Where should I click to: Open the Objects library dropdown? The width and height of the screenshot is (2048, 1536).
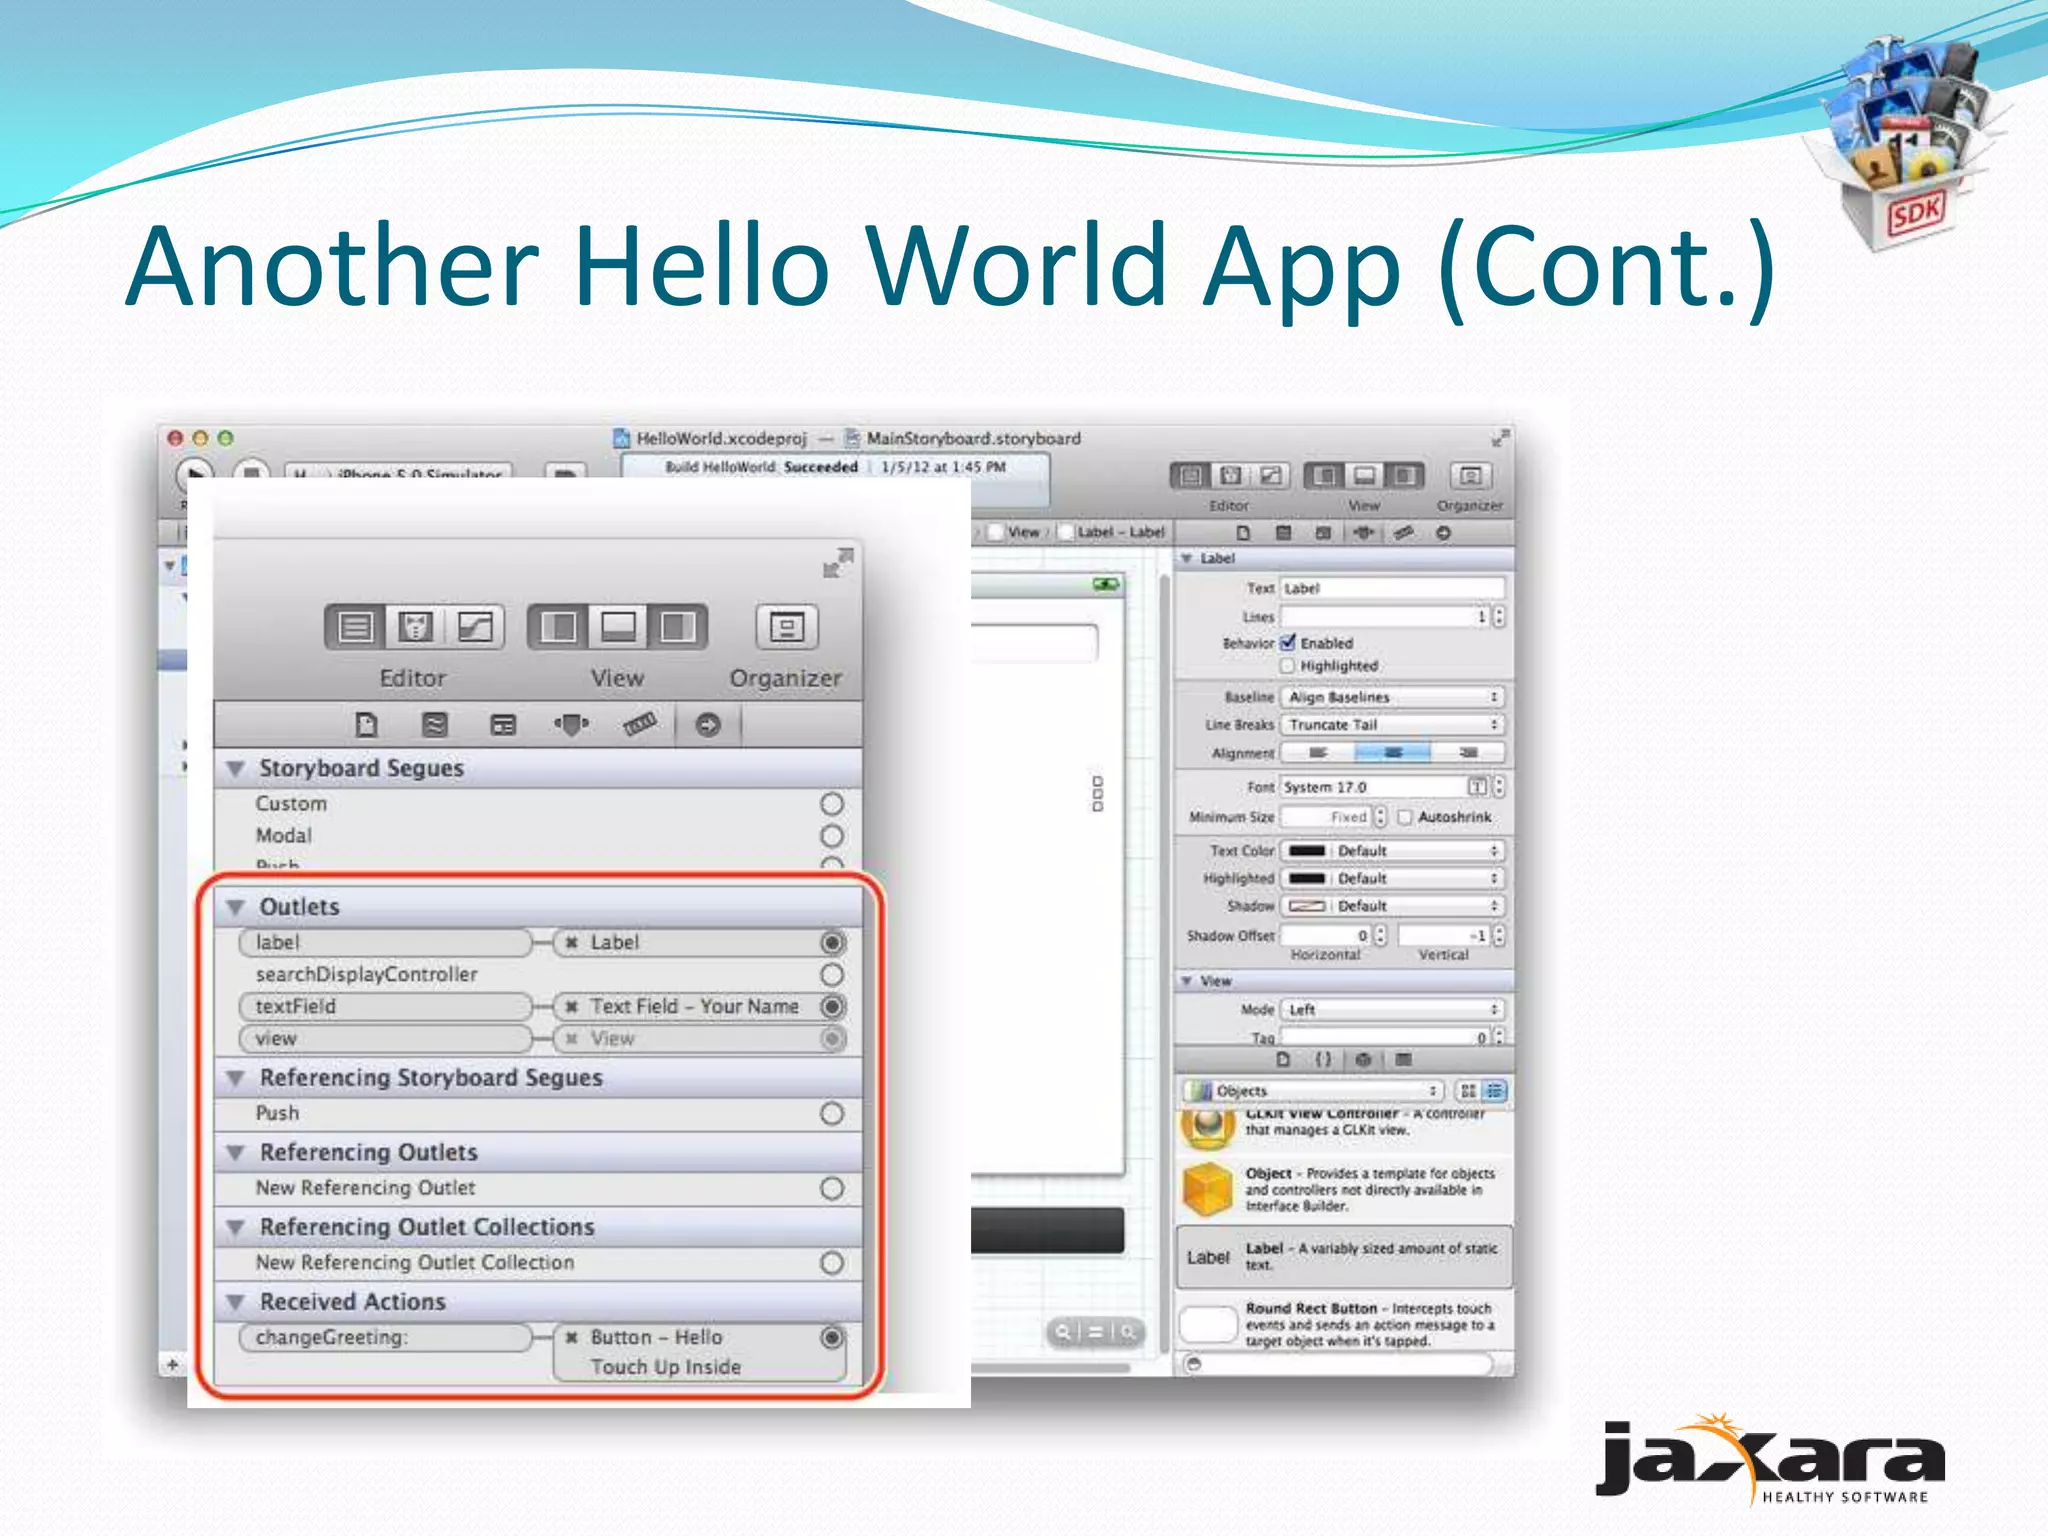click(x=1312, y=1091)
